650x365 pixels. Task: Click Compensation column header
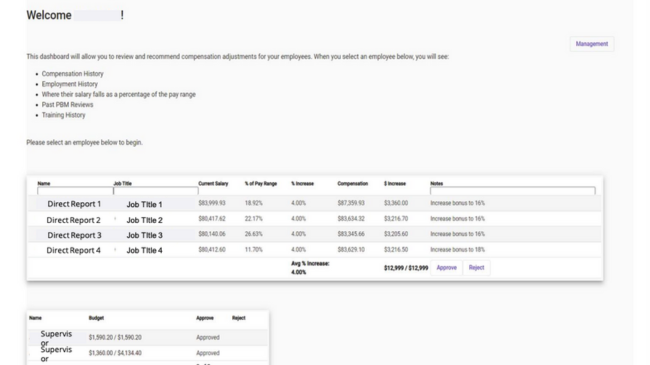(352, 183)
